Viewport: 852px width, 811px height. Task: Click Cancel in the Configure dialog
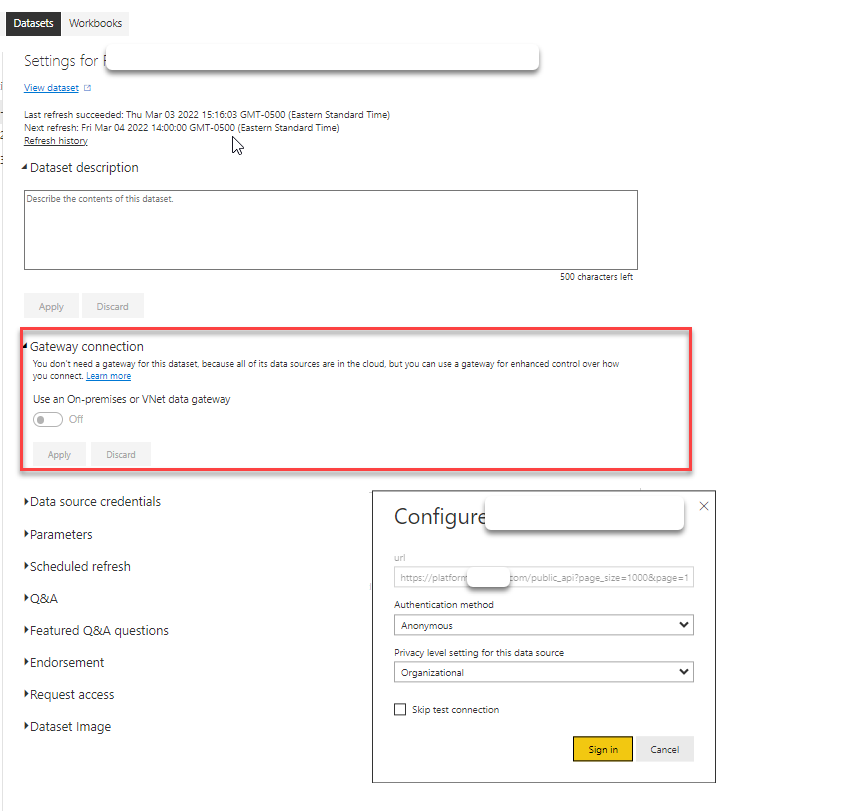click(x=665, y=749)
